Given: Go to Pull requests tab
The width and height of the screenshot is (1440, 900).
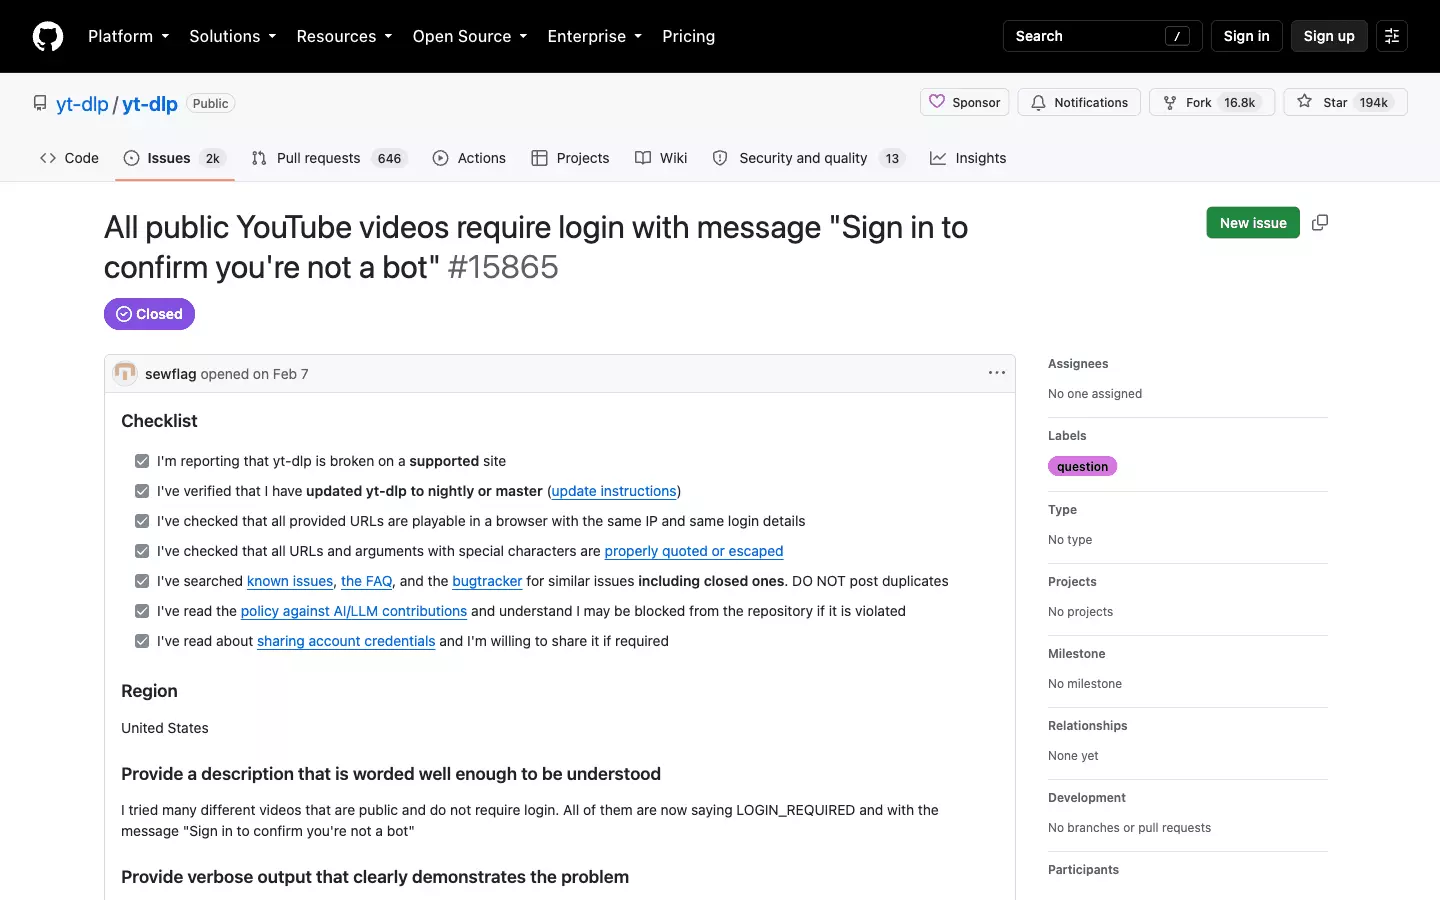Looking at the screenshot, I should click(x=329, y=158).
